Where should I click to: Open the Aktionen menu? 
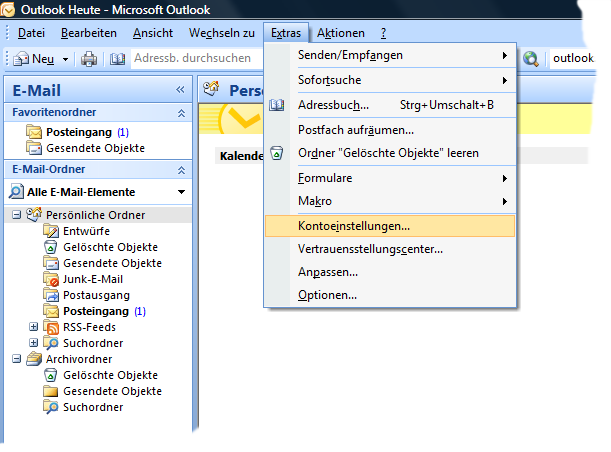(341, 33)
